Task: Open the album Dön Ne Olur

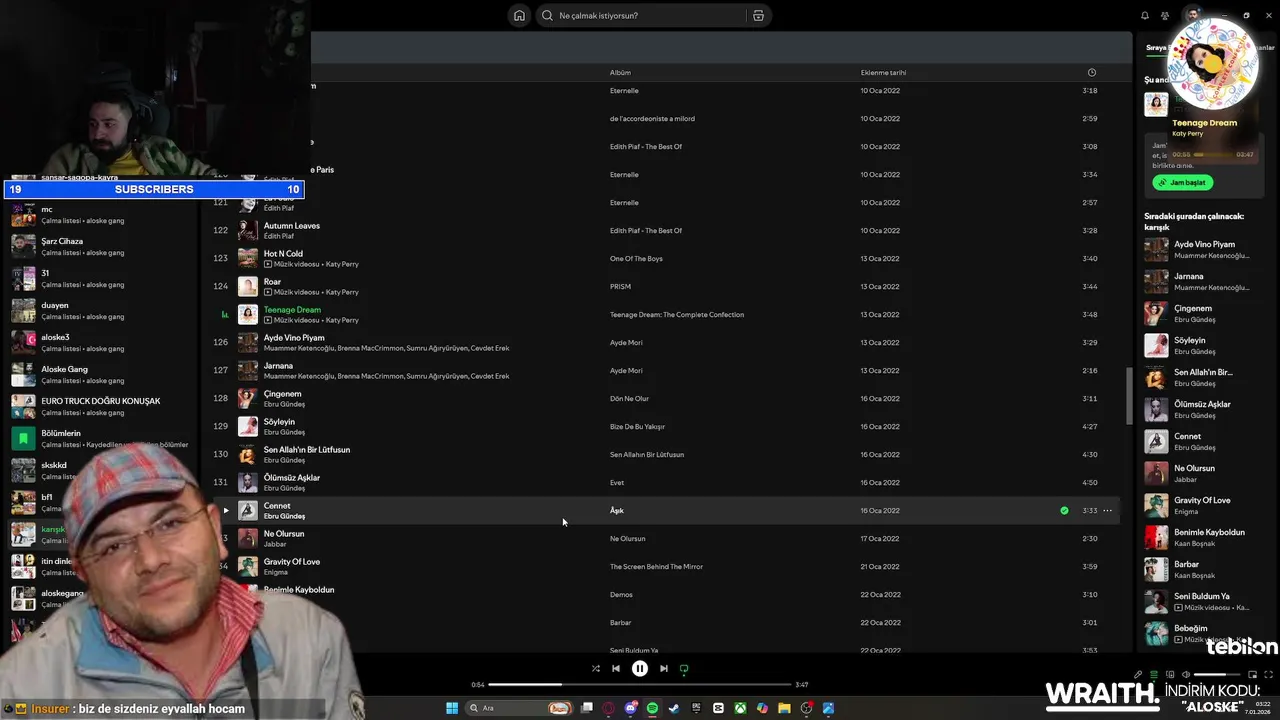Action: point(629,398)
